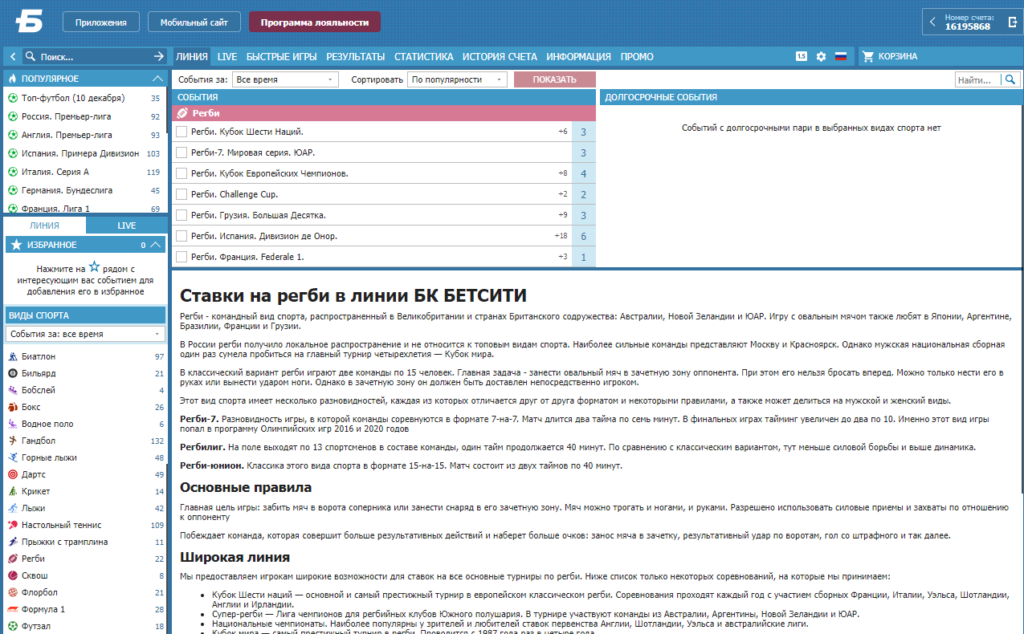Click the Мобильный сайт button
Viewport: 1024px width, 634px height.
[x=194, y=22]
